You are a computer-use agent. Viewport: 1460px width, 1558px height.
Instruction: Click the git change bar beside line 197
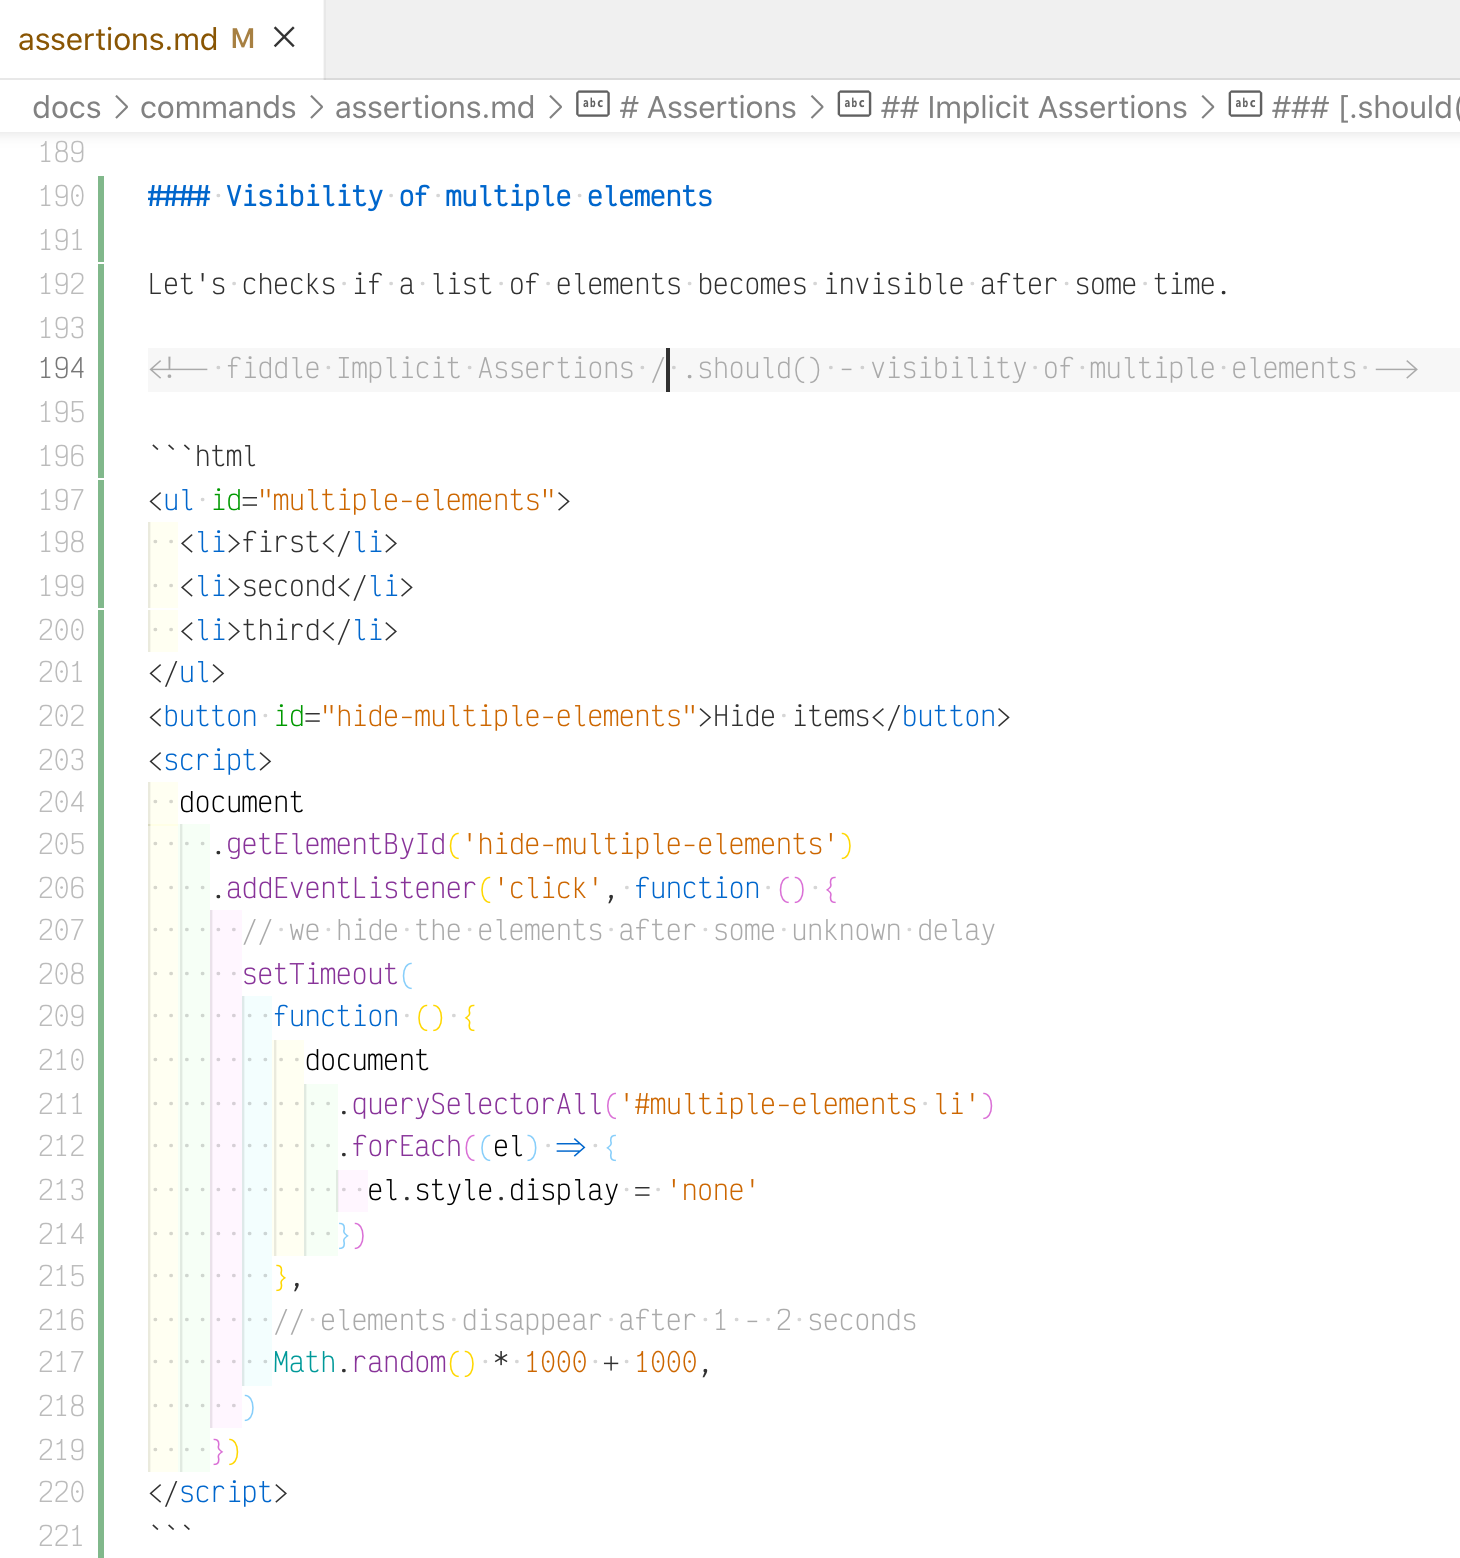[101, 500]
